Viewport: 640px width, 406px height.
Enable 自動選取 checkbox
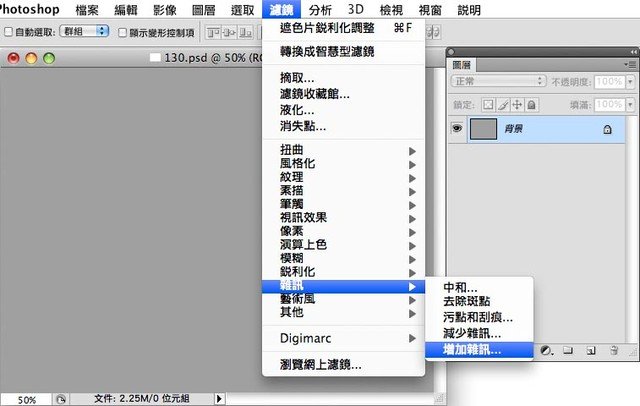click(x=8, y=32)
